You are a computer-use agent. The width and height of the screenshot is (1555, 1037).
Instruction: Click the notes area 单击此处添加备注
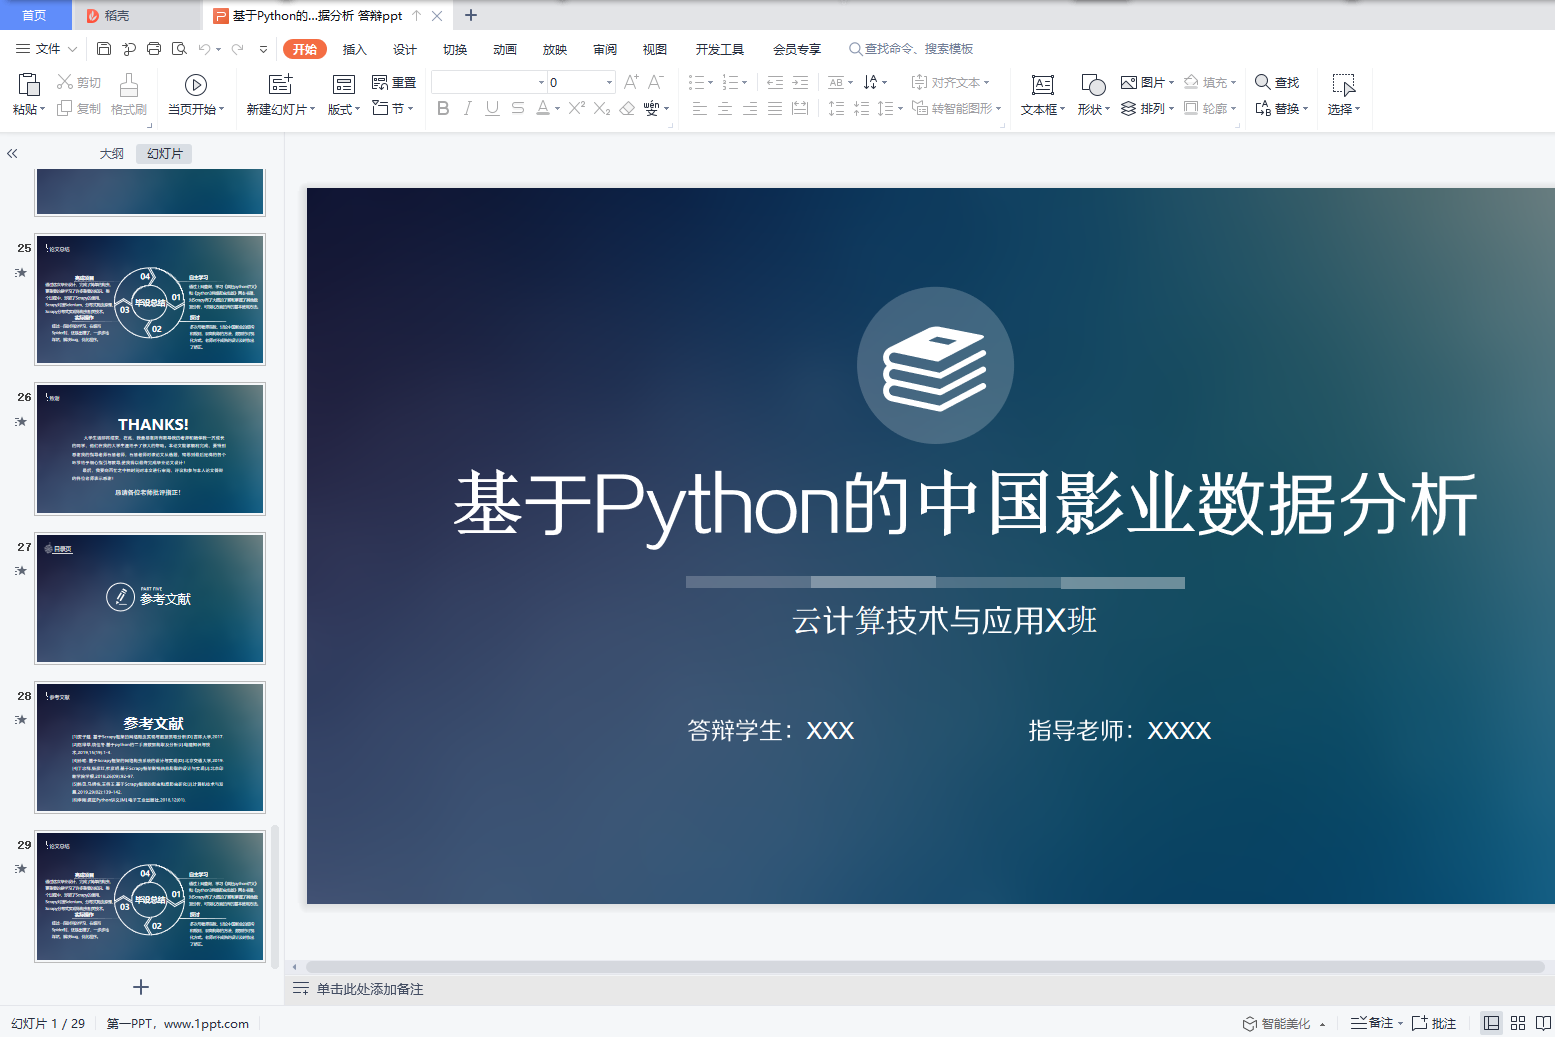click(370, 989)
